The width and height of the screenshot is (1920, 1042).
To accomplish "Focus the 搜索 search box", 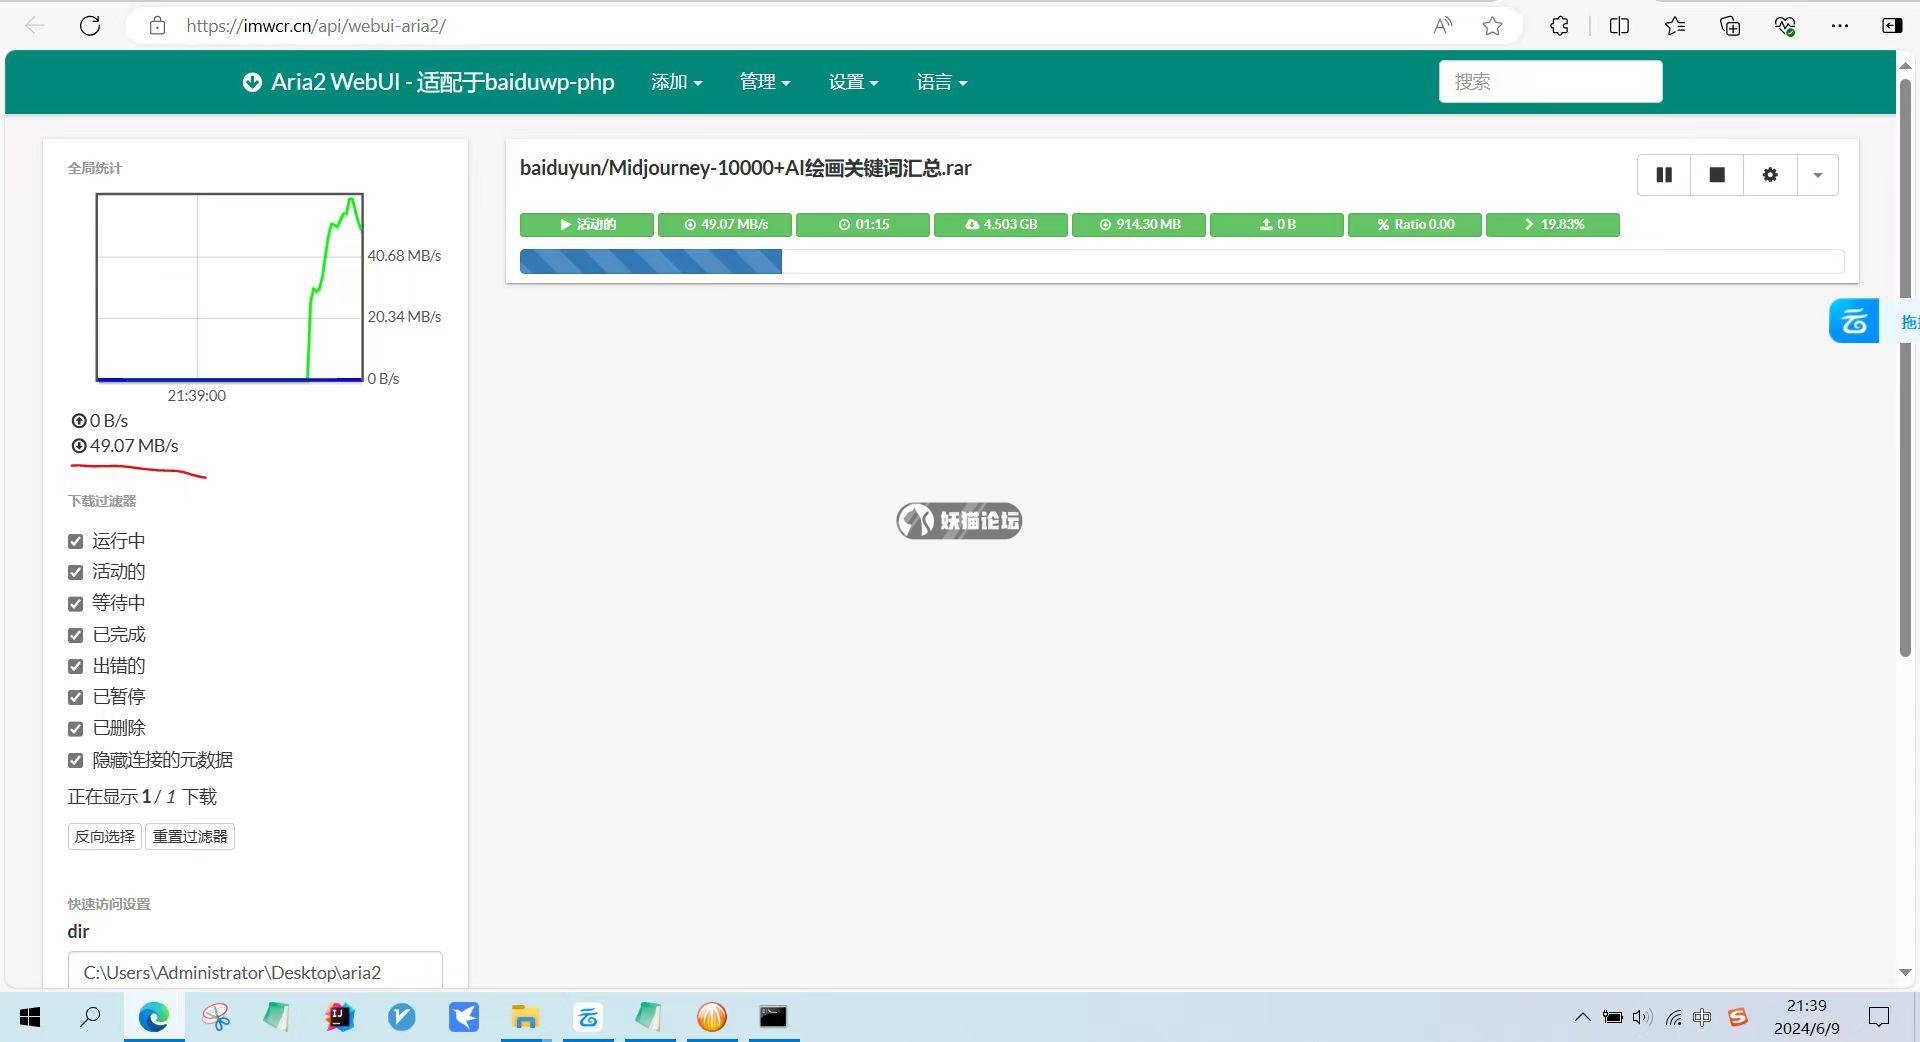I will [x=1550, y=81].
